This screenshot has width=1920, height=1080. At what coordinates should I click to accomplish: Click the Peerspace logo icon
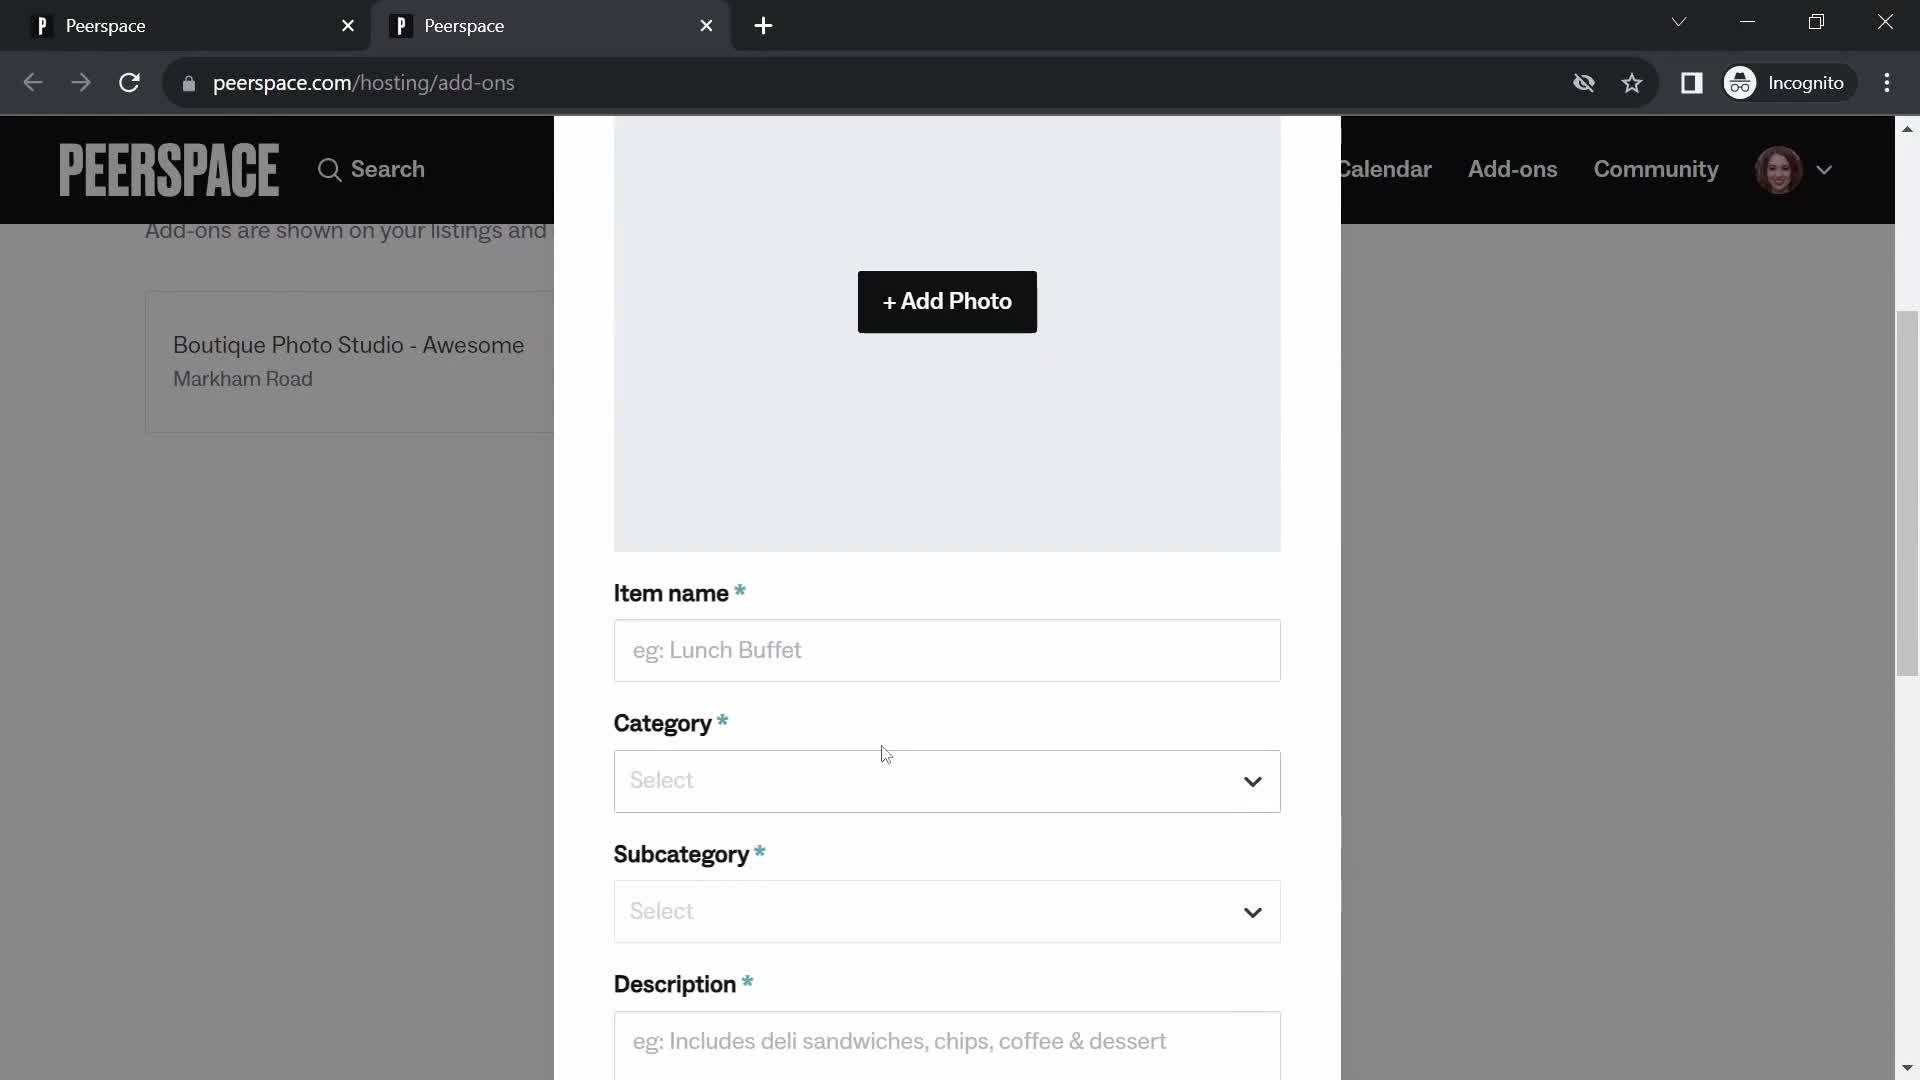[x=167, y=169]
